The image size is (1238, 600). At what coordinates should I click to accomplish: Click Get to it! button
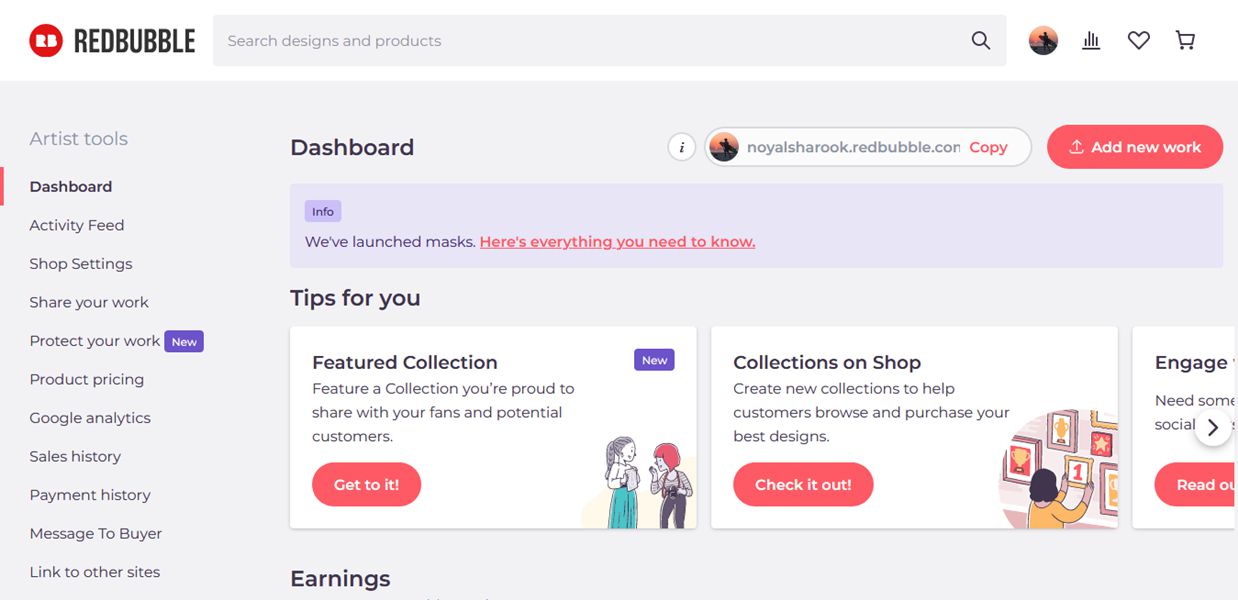click(366, 485)
